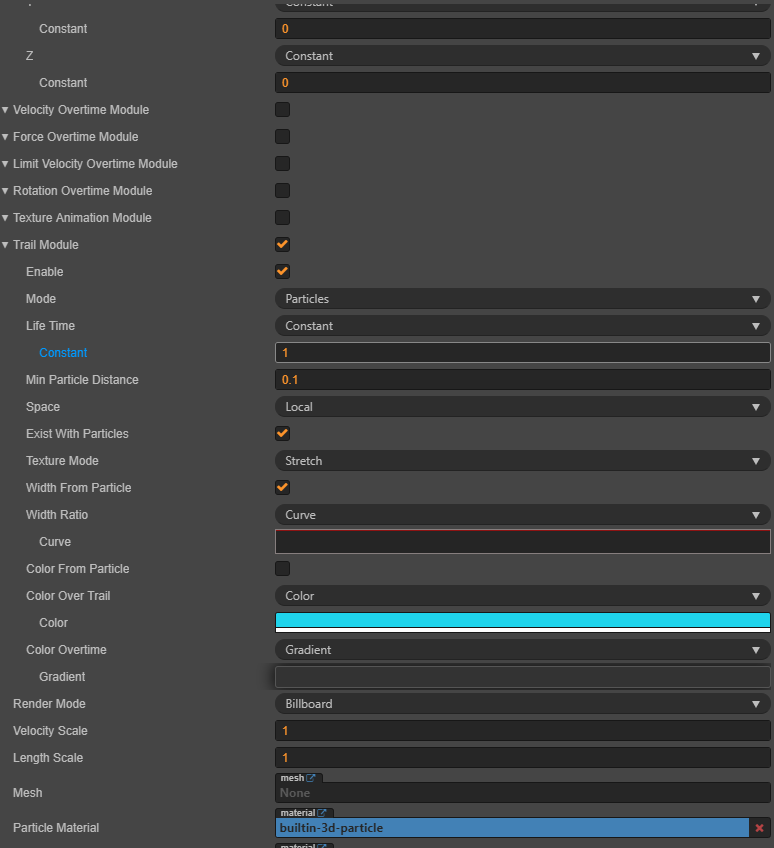Screen dimensions: 774x848
Task: Expand the Force Overtime Module triangle
Action: tap(6, 137)
